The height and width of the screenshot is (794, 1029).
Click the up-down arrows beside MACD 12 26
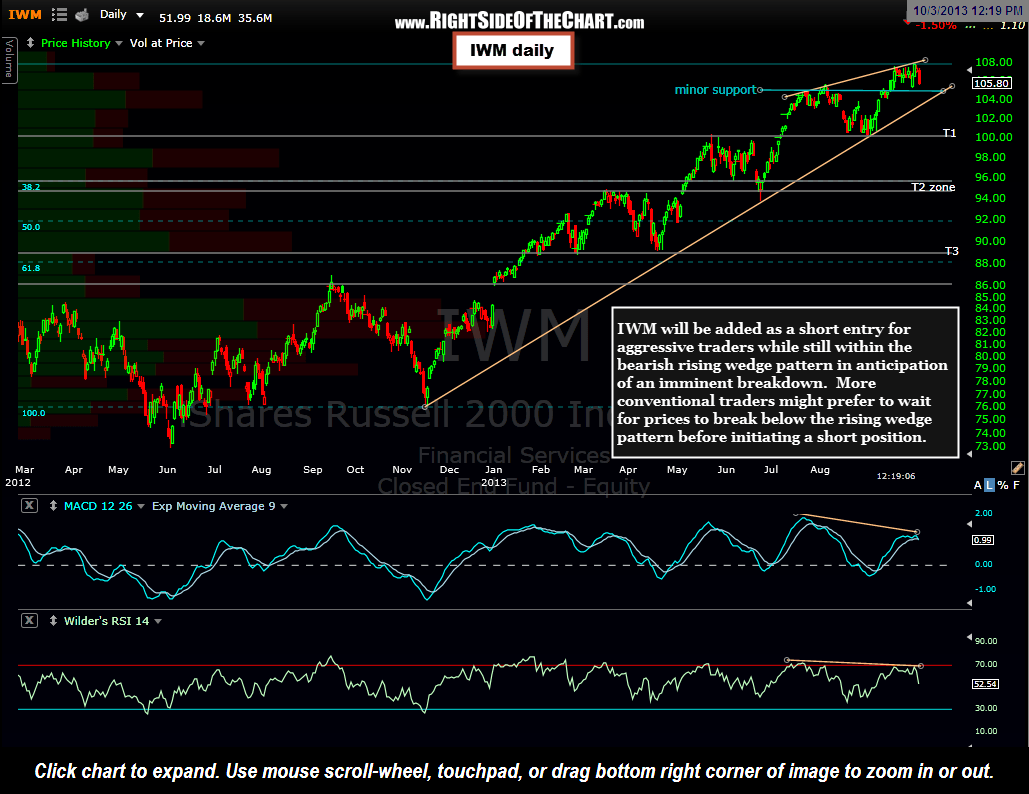pos(53,506)
